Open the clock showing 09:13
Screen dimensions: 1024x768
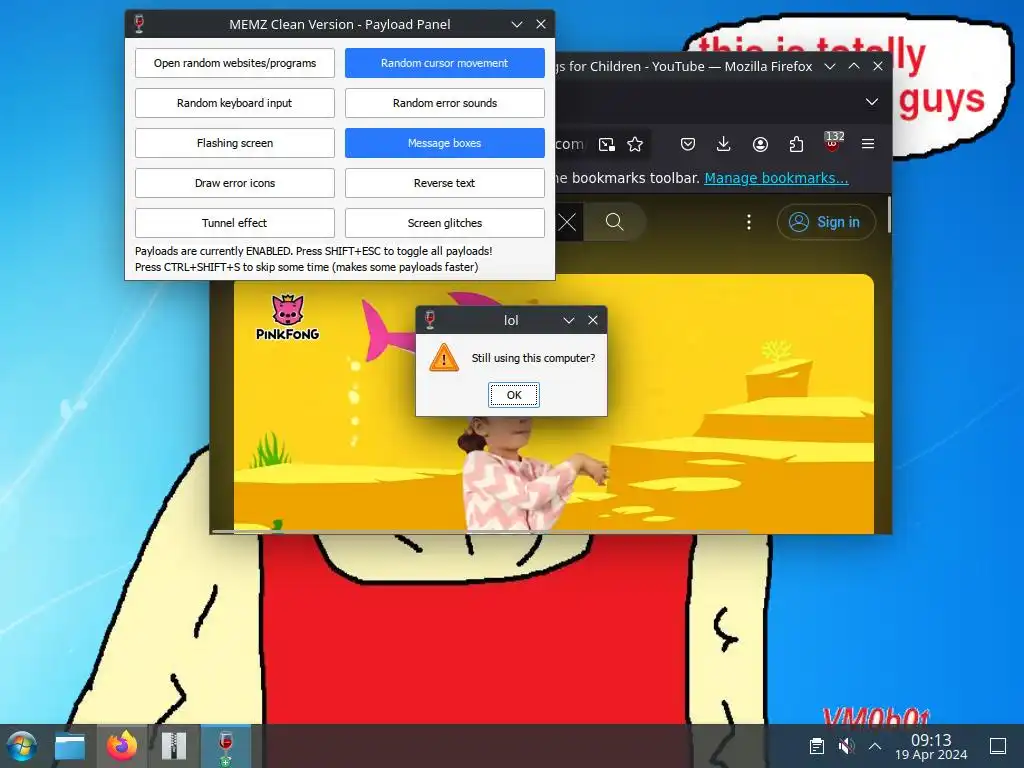click(x=931, y=746)
